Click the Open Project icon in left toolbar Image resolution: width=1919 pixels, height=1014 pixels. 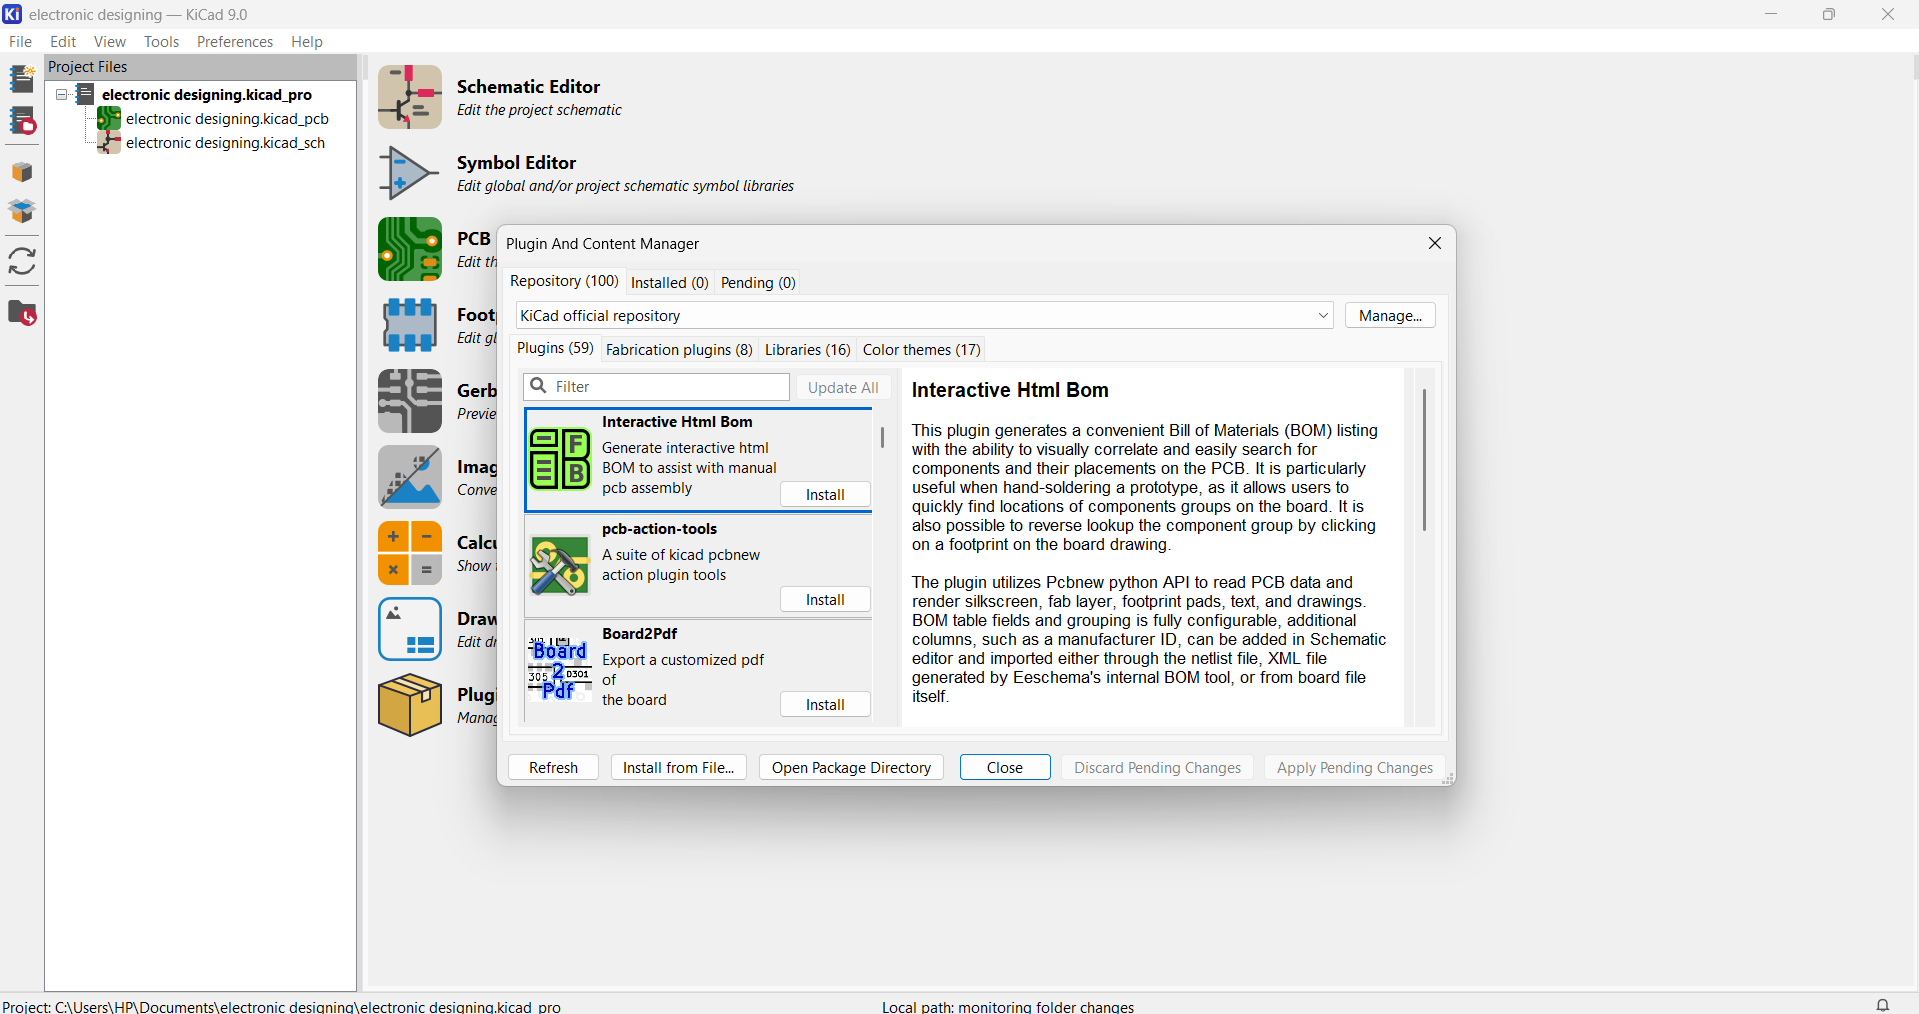[x=22, y=121]
